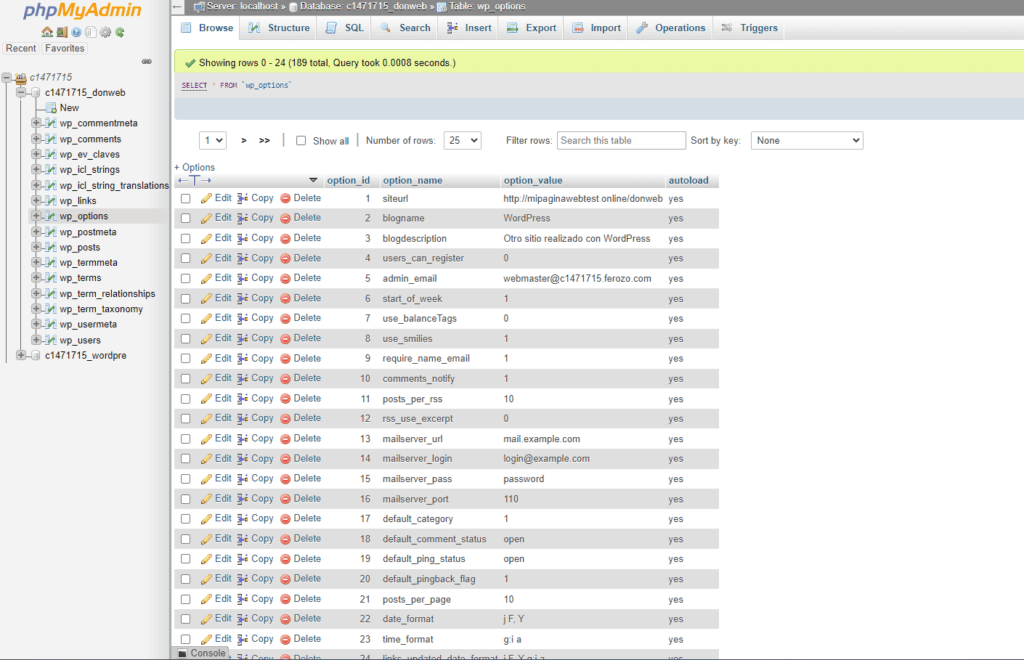Open the SQL tab
This screenshot has width=1024, height=660.
pos(345,28)
